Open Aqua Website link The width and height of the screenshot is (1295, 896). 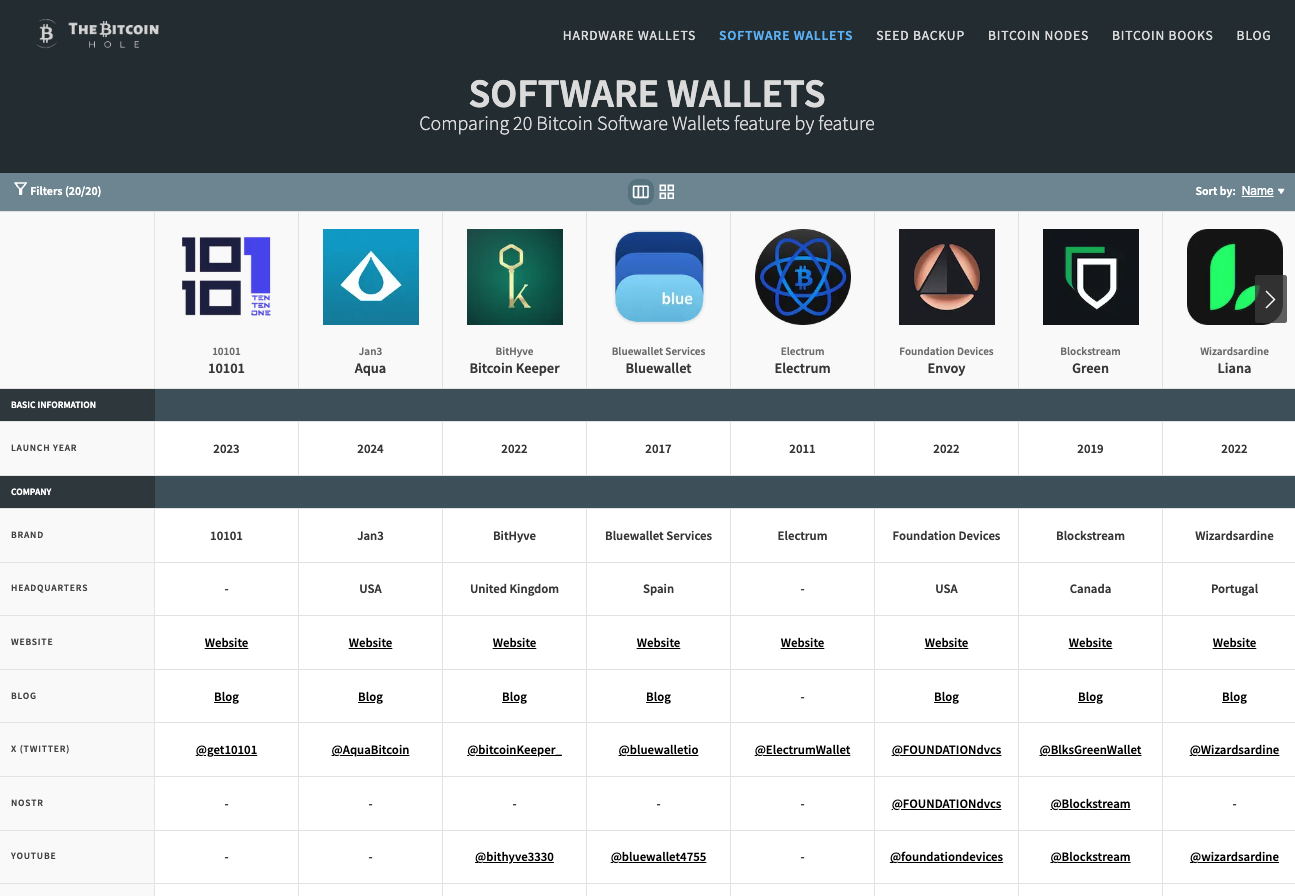point(371,643)
